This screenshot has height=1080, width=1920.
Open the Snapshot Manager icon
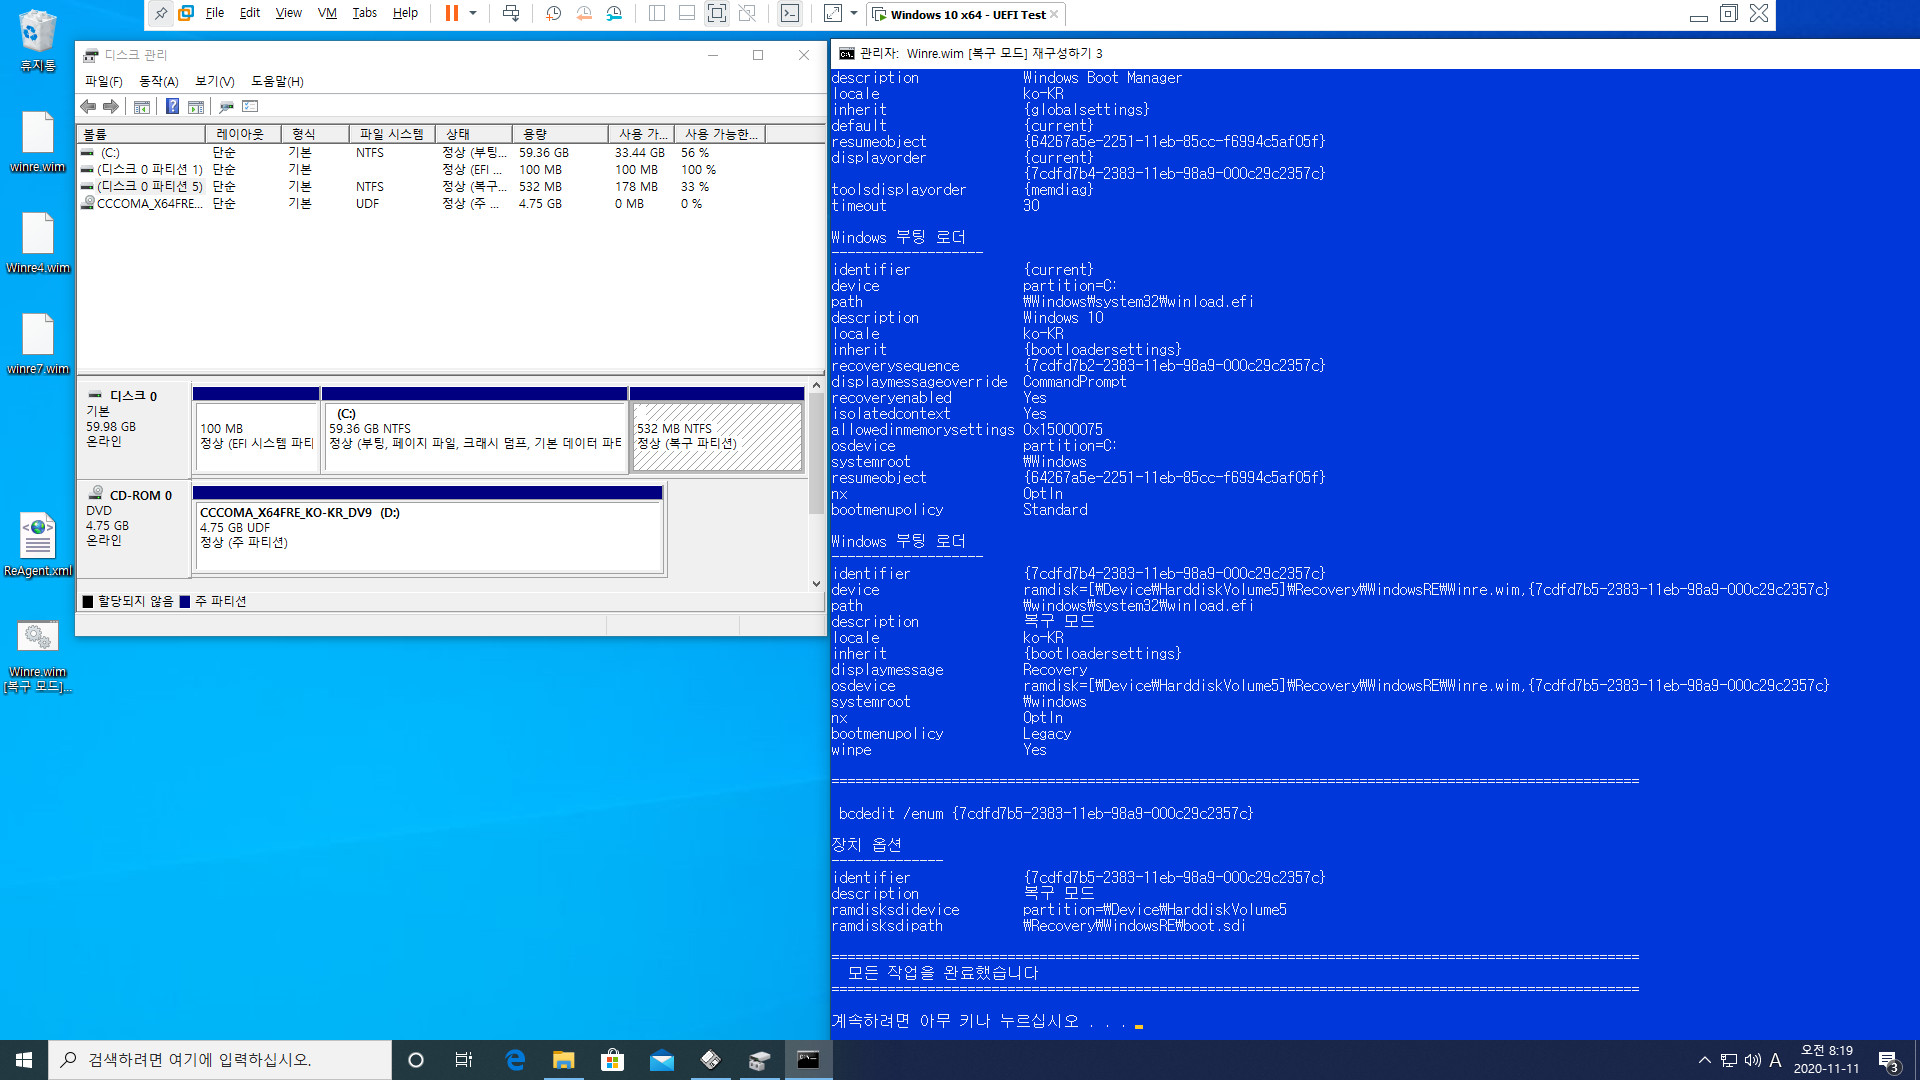(x=614, y=13)
